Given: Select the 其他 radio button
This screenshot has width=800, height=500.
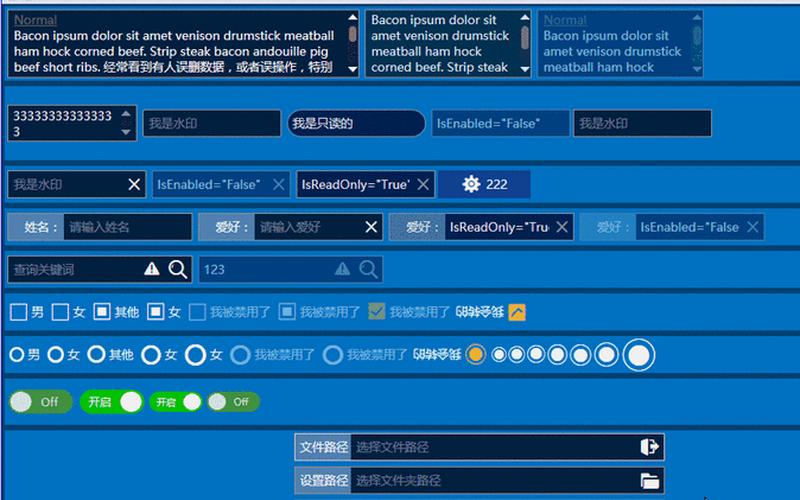Looking at the screenshot, I should 96,354.
